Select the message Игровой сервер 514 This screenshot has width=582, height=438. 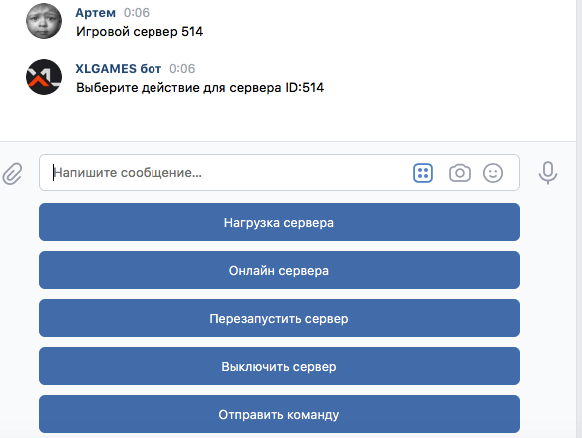point(140,32)
